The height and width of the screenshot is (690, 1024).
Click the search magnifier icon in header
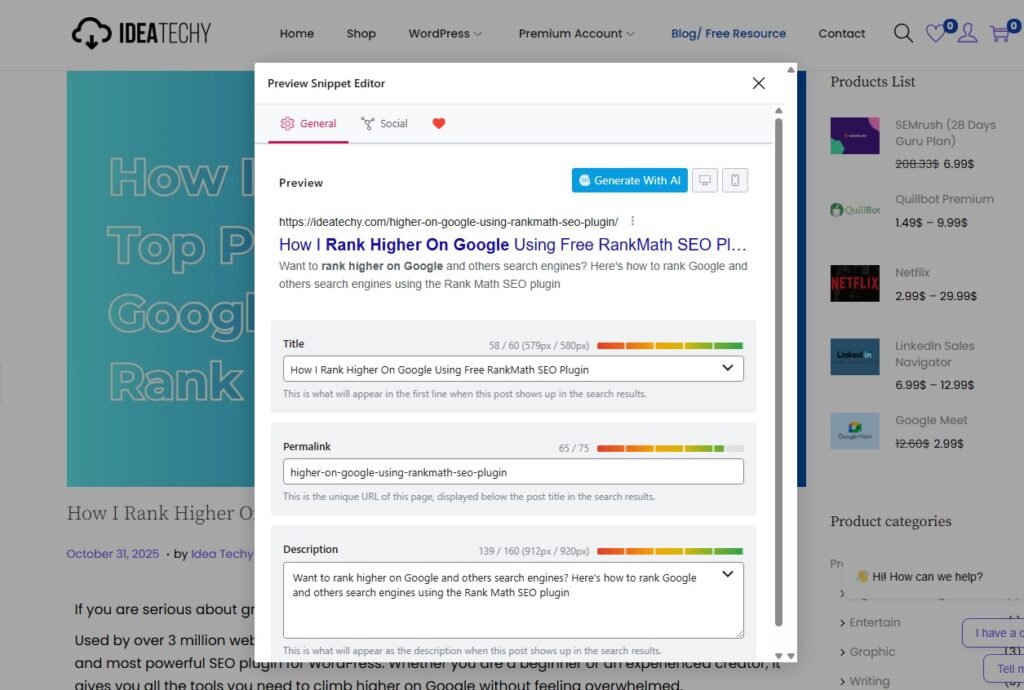[x=903, y=34]
